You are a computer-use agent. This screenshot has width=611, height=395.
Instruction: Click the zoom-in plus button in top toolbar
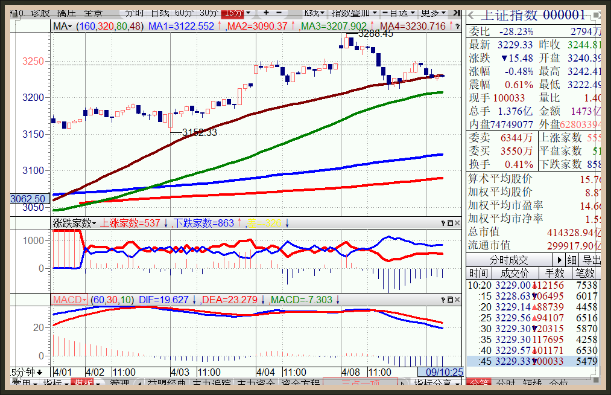click(266, 13)
